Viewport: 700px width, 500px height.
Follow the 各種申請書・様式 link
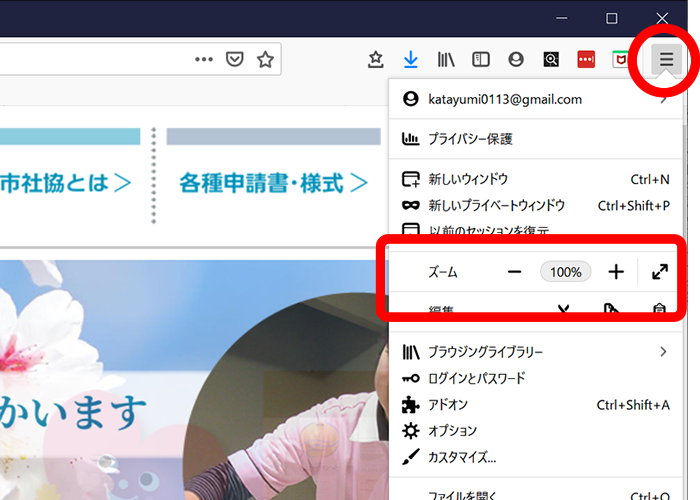pos(273,183)
